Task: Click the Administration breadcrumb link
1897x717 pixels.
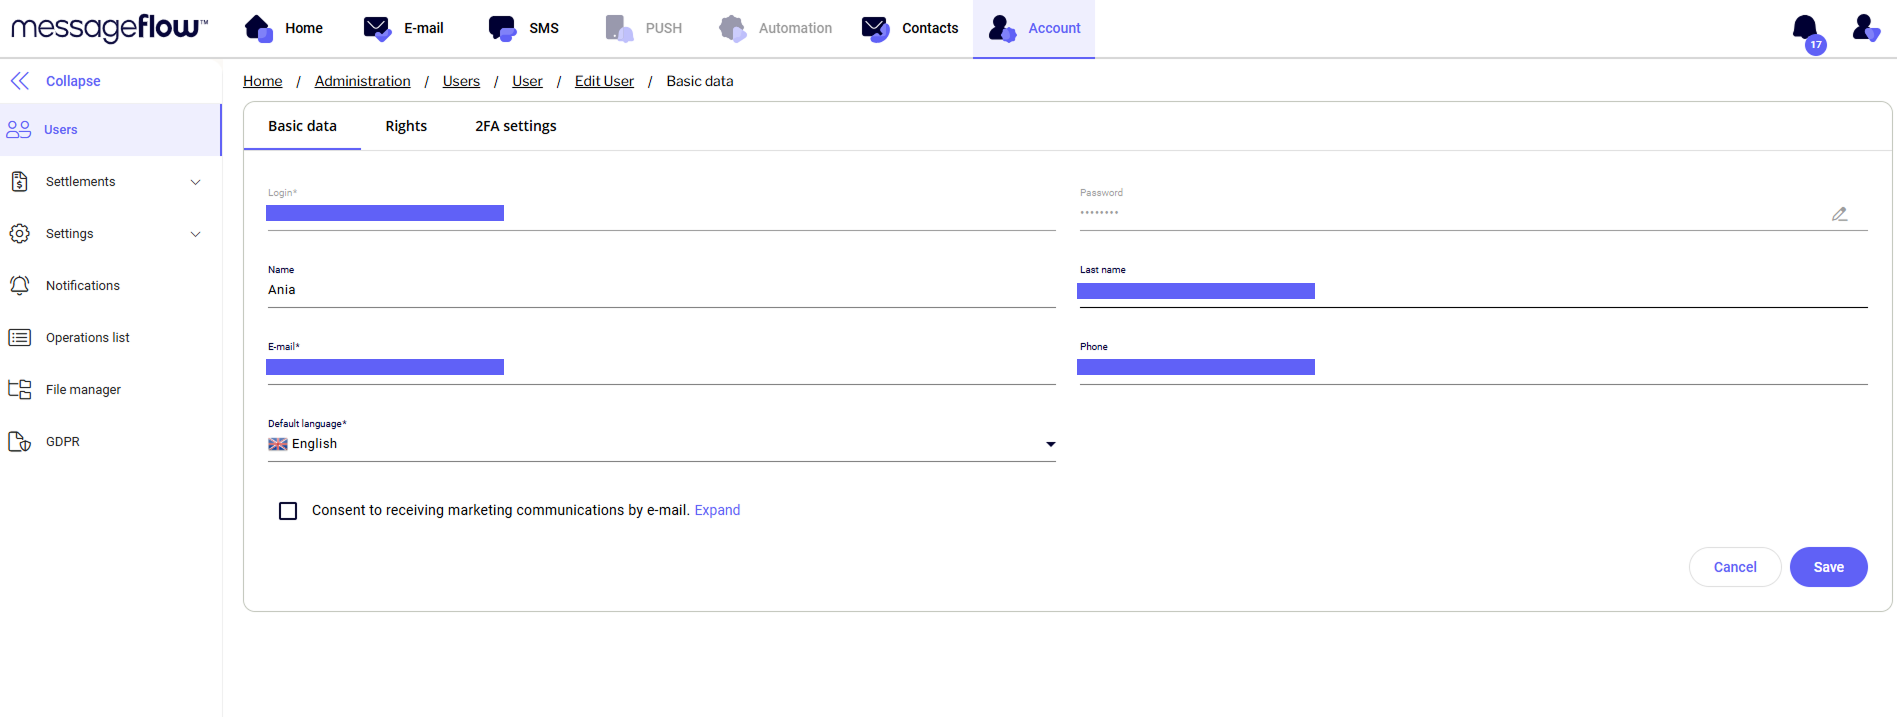Action: (362, 81)
